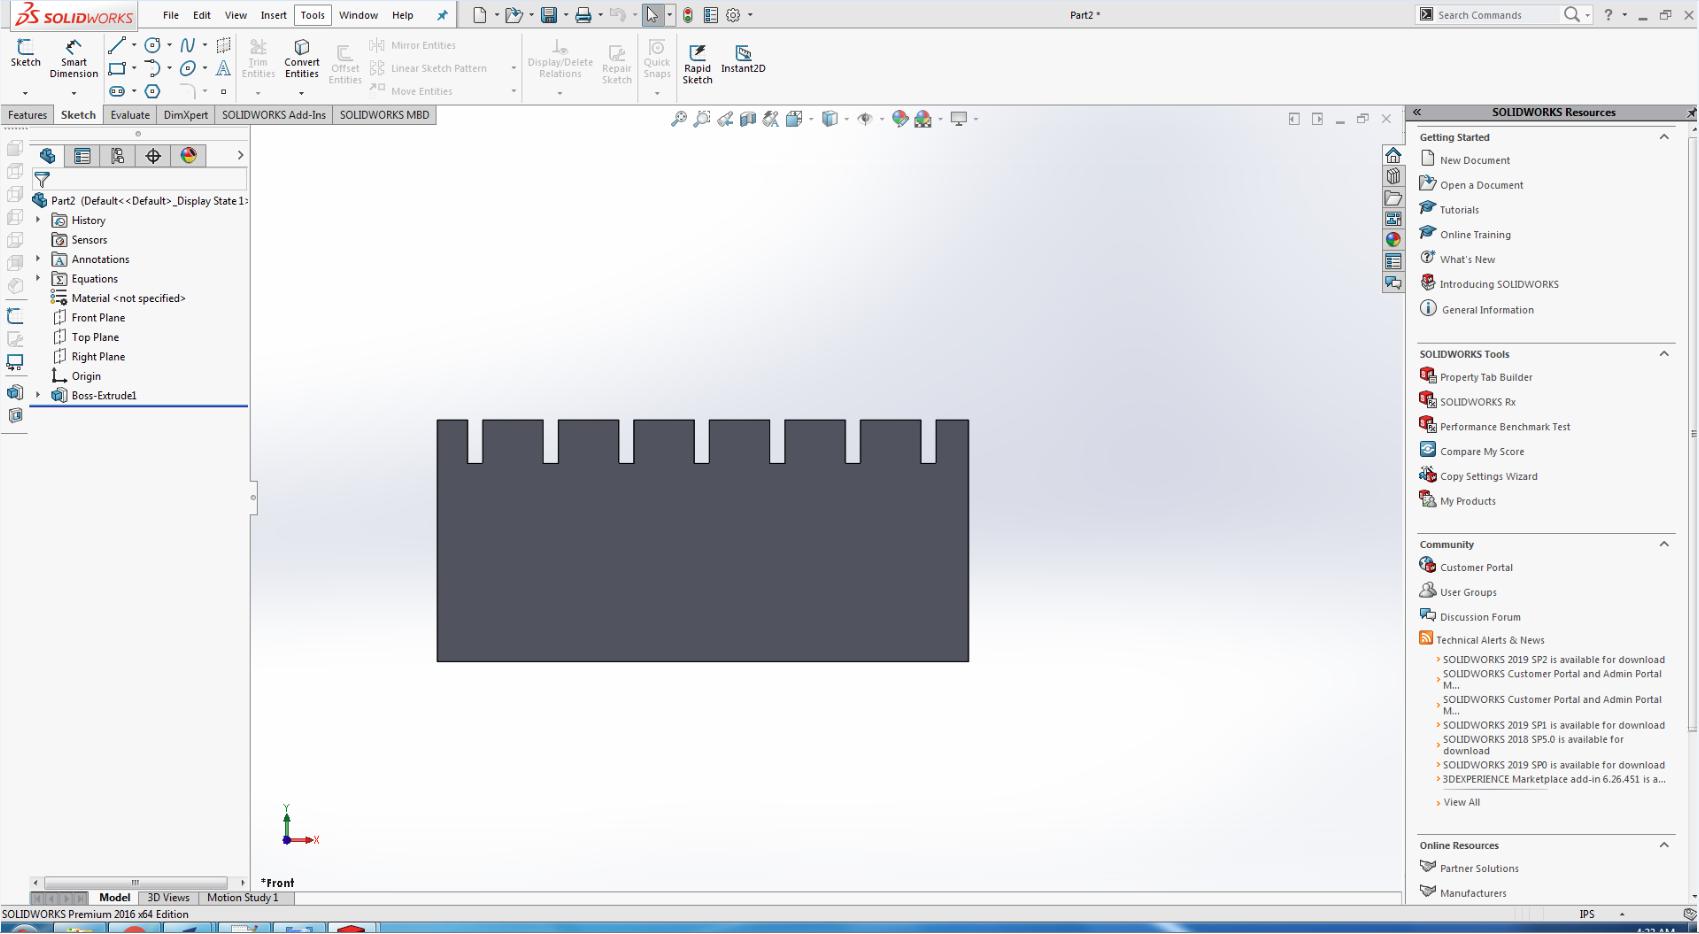Screen dimensions: 1699x934
Task: Collapse the Community section
Action: point(1664,544)
